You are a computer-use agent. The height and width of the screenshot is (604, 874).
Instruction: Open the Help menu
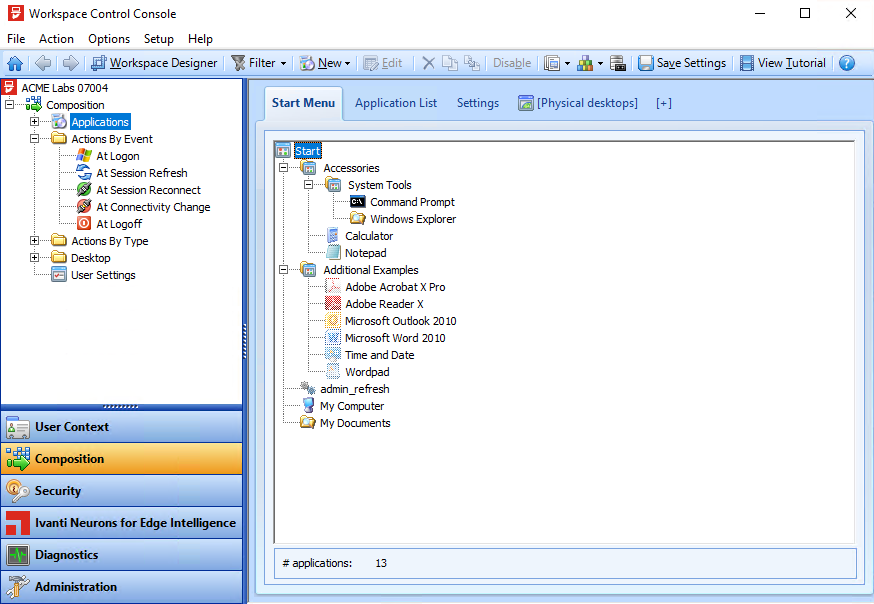coord(200,38)
